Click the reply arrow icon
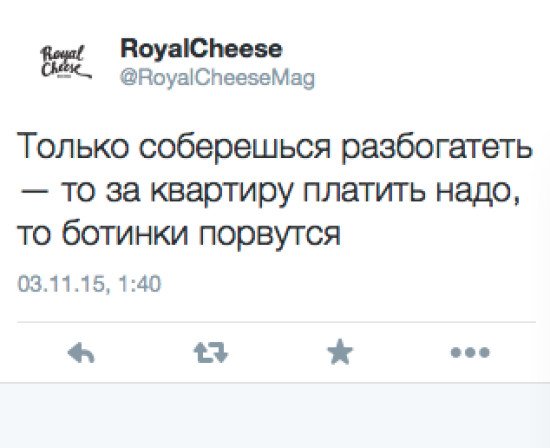This screenshot has width=550, height=448. [x=81, y=352]
